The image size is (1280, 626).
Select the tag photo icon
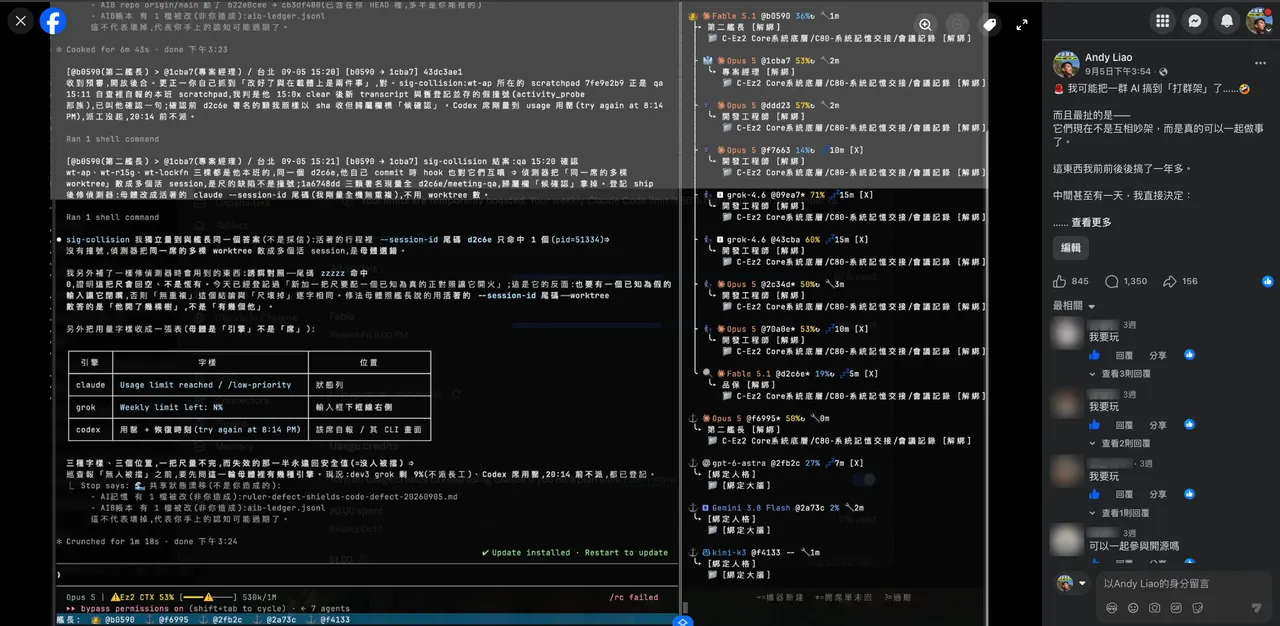[x=989, y=25]
